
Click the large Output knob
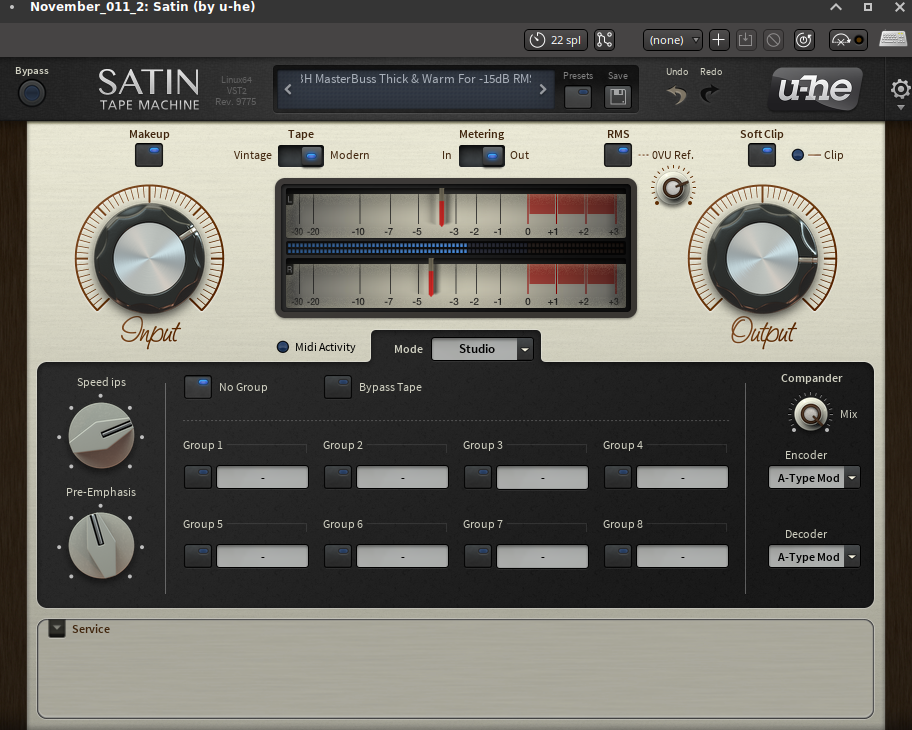click(763, 258)
